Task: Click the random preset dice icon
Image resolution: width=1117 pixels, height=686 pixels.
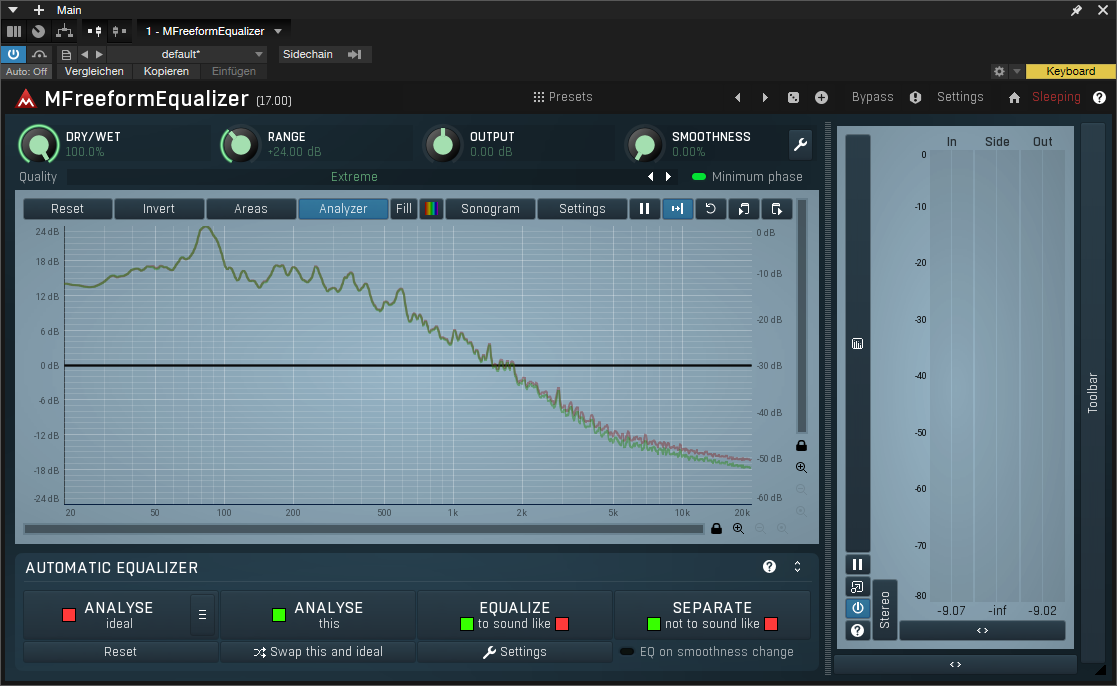Action: [x=793, y=97]
